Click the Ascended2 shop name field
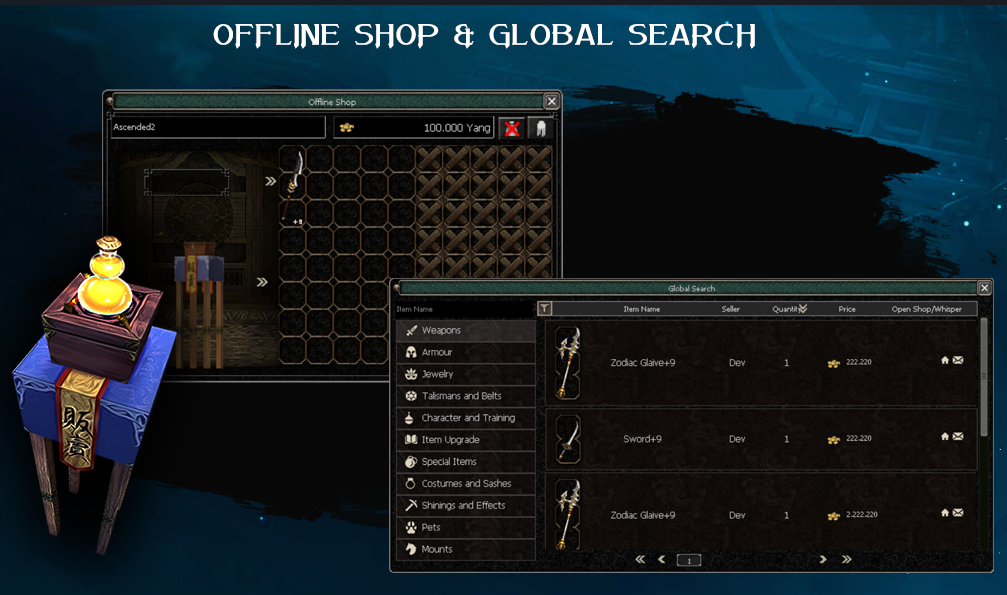 [217, 128]
